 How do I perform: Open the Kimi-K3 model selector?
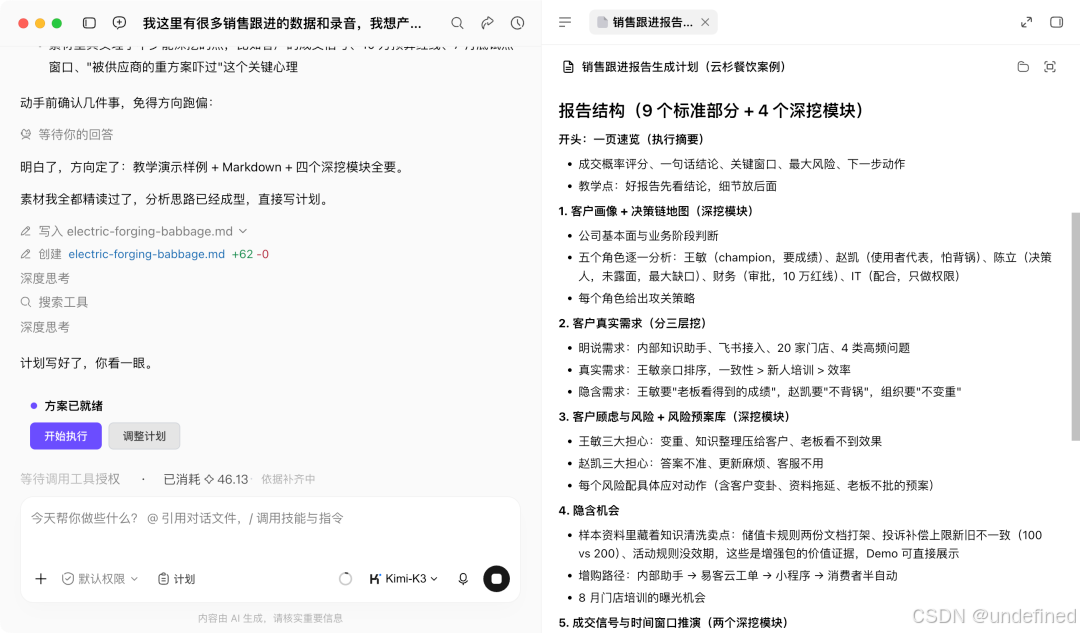point(403,579)
